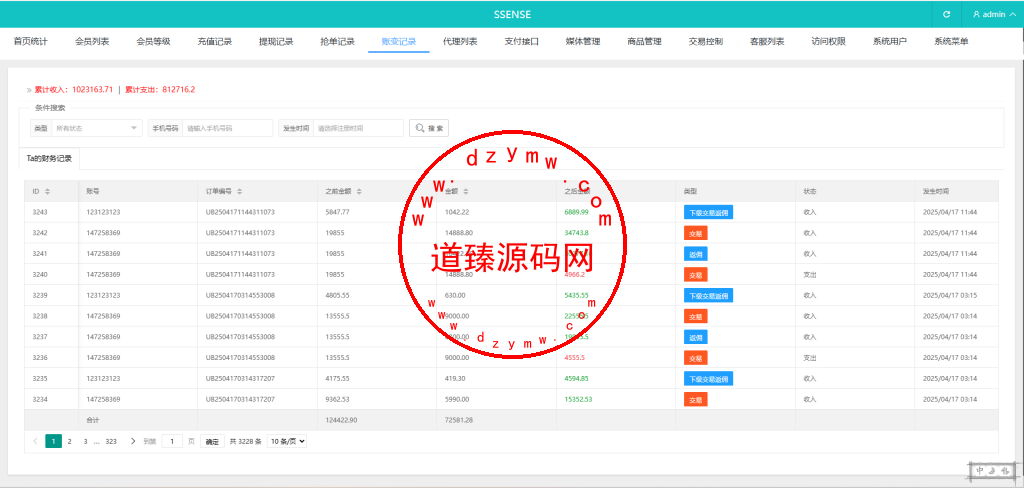This screenshot has width=1024, height=488.
Task: Click 下级交易返佣 tag in row 3235
Action: tap(708, 379)
